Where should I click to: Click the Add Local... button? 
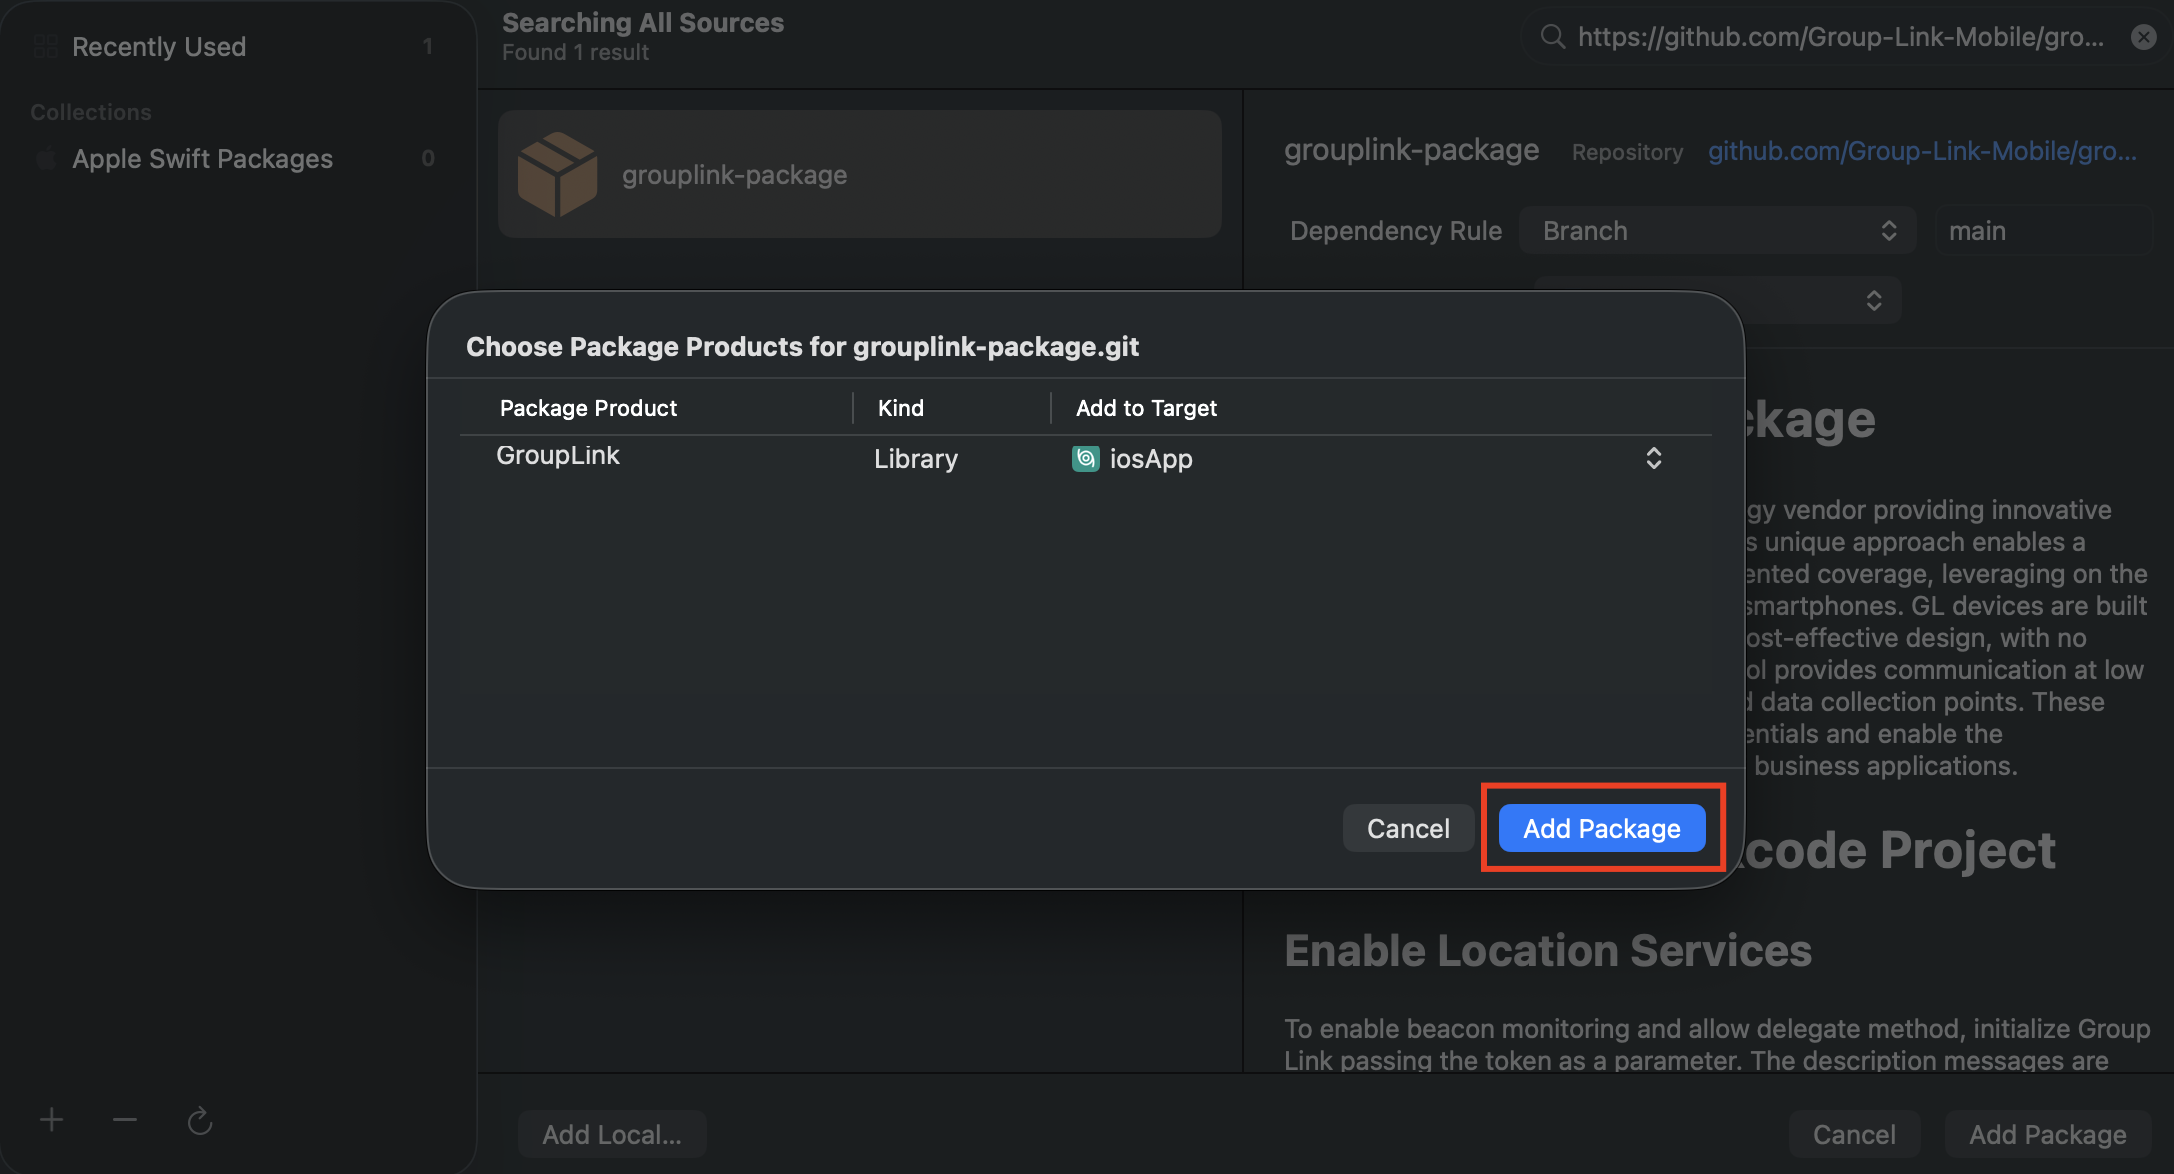click(612, 1134)
